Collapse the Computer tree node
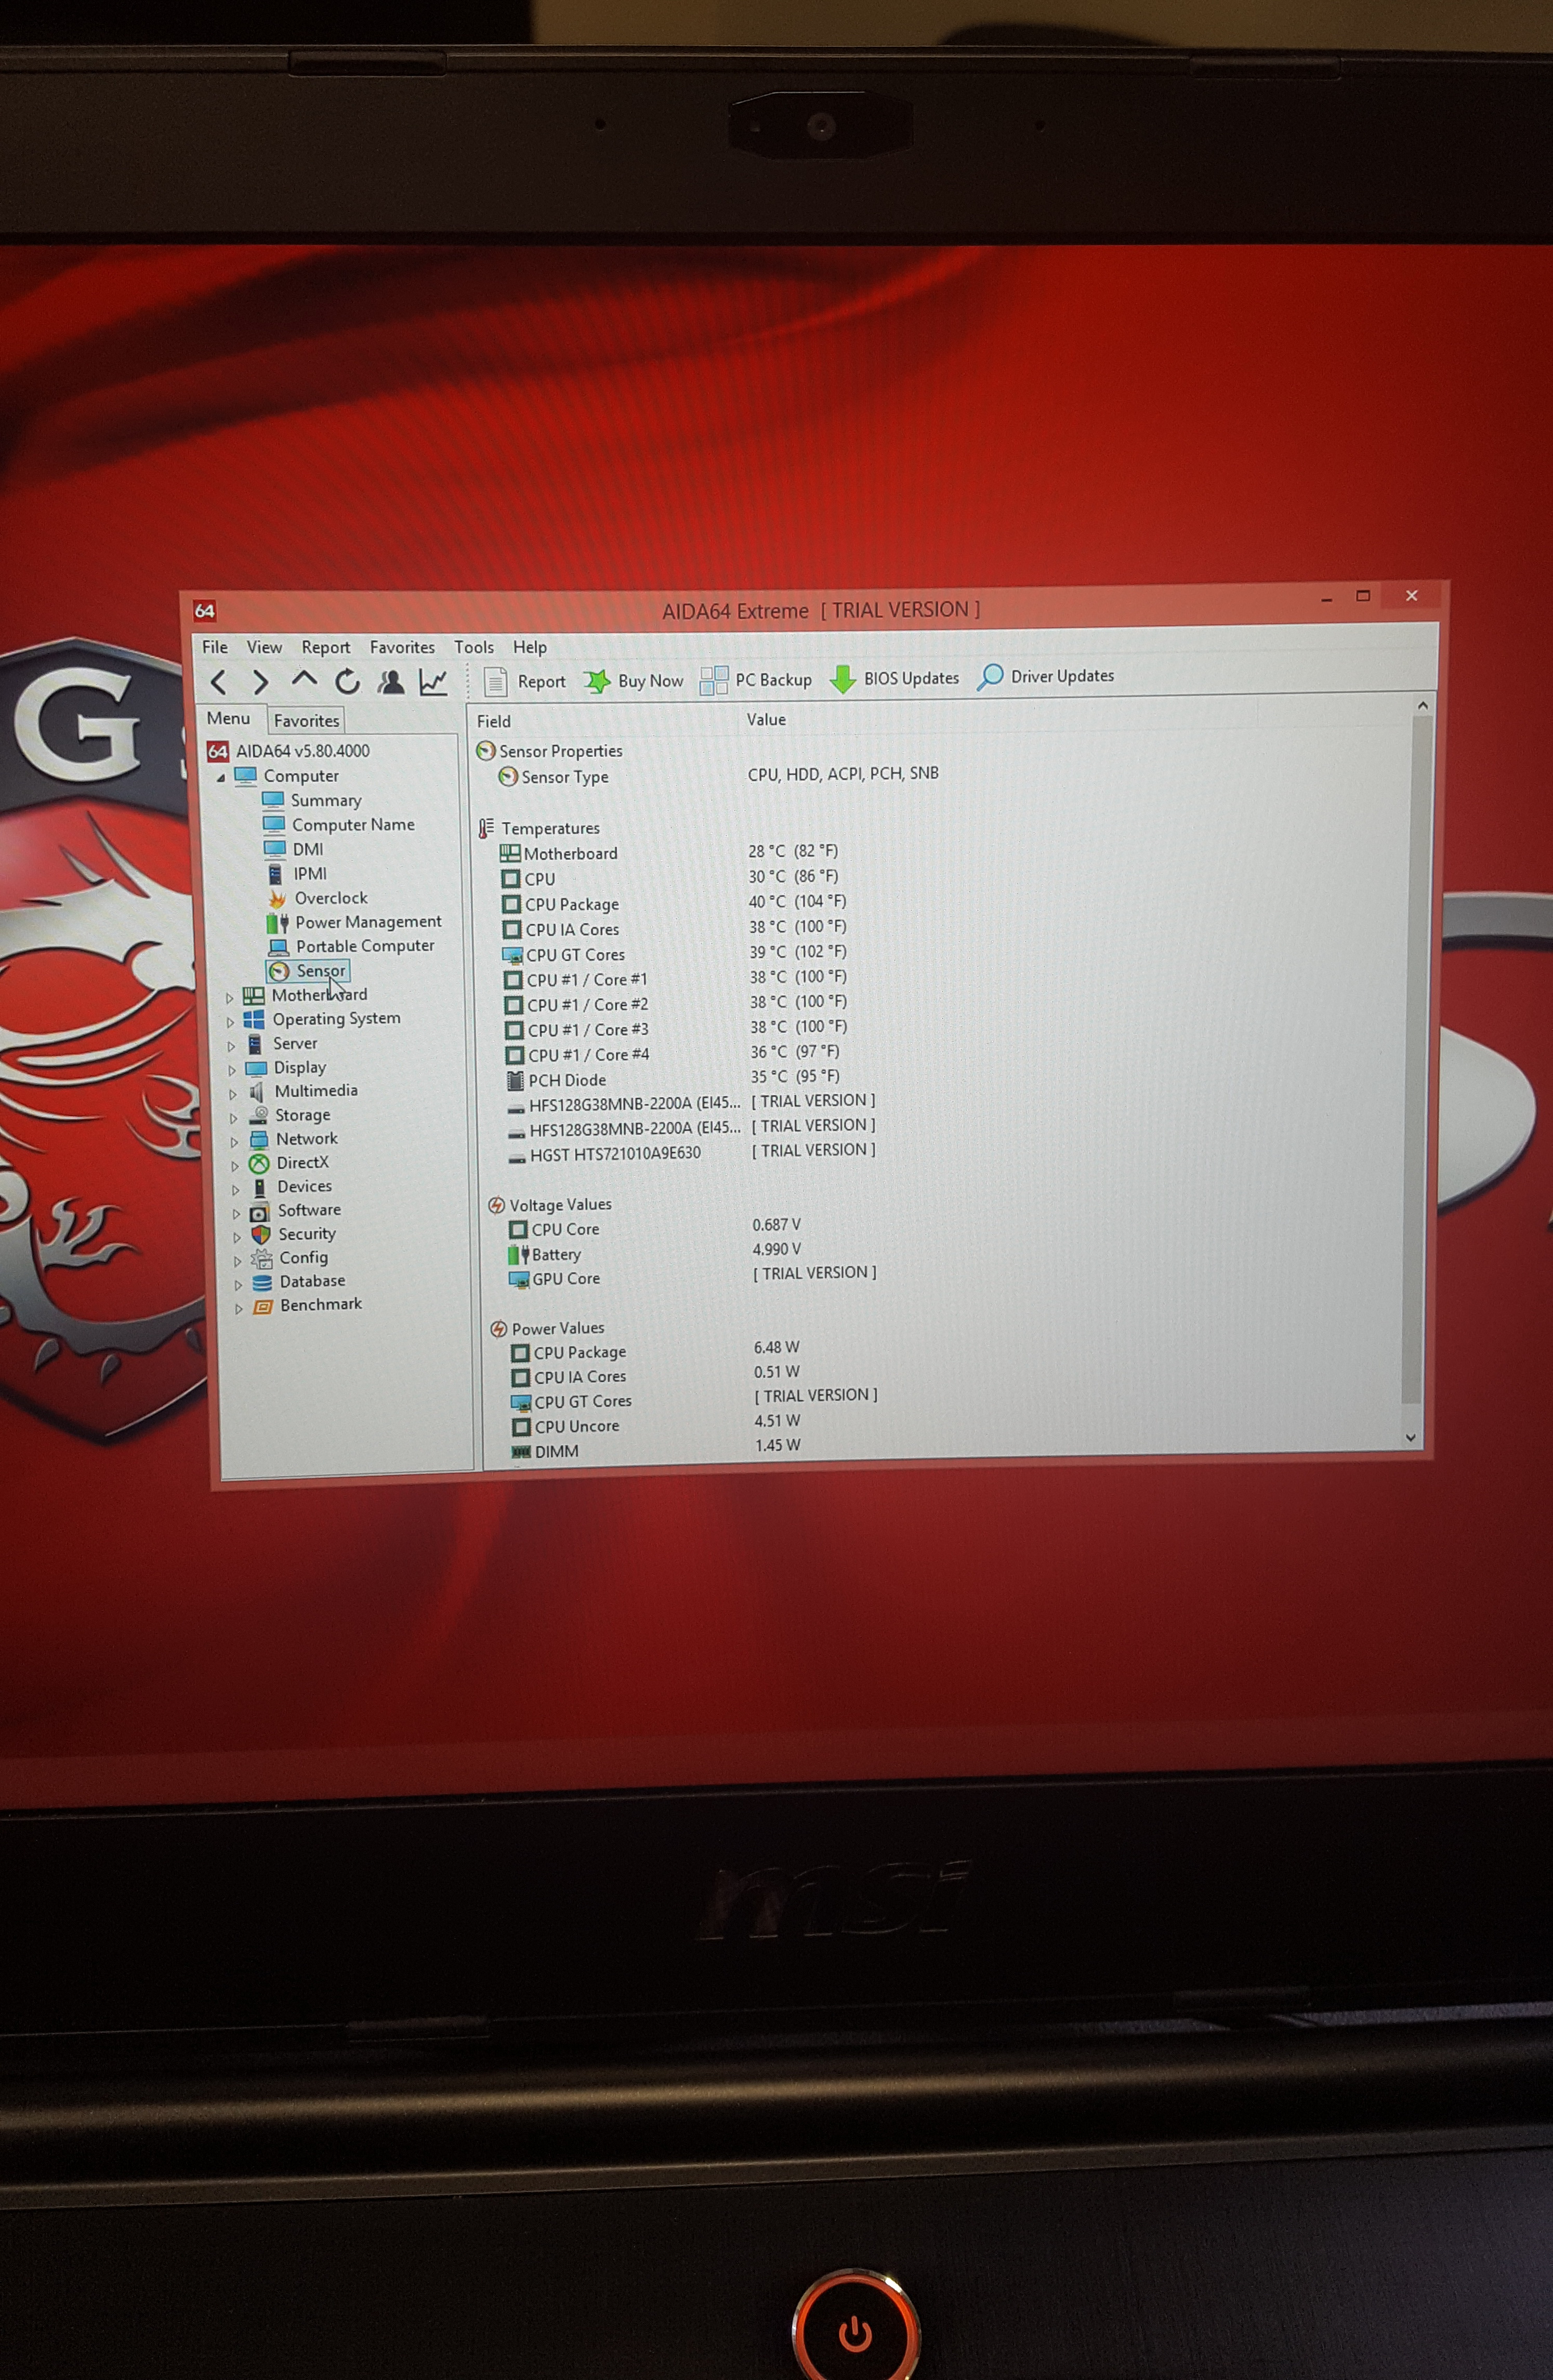1553x2380 pixels. [x=220, y=777]
